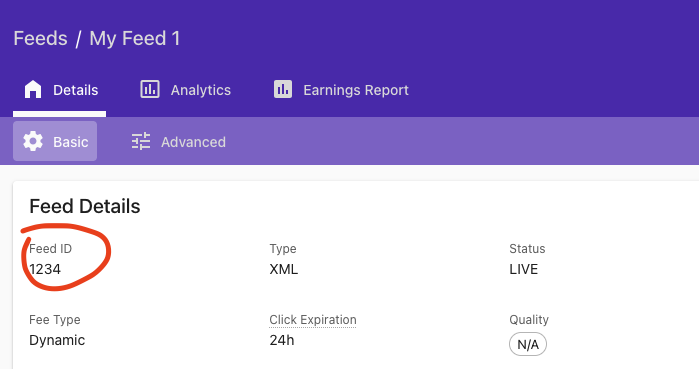Click the Feed ID label
The height and width of the screenshot is (369, 699).
click(x=50, y=249)
